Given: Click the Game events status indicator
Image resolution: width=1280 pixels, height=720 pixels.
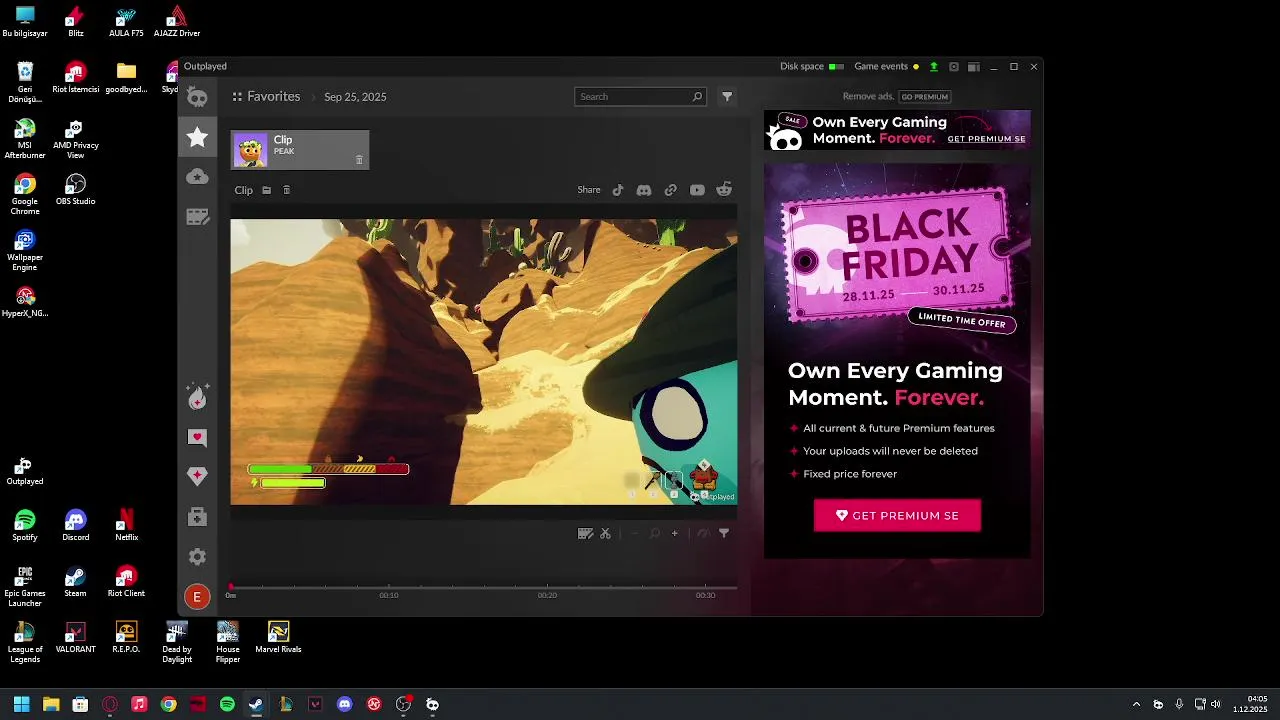Looking at the screenshot, I should [887, 67].
